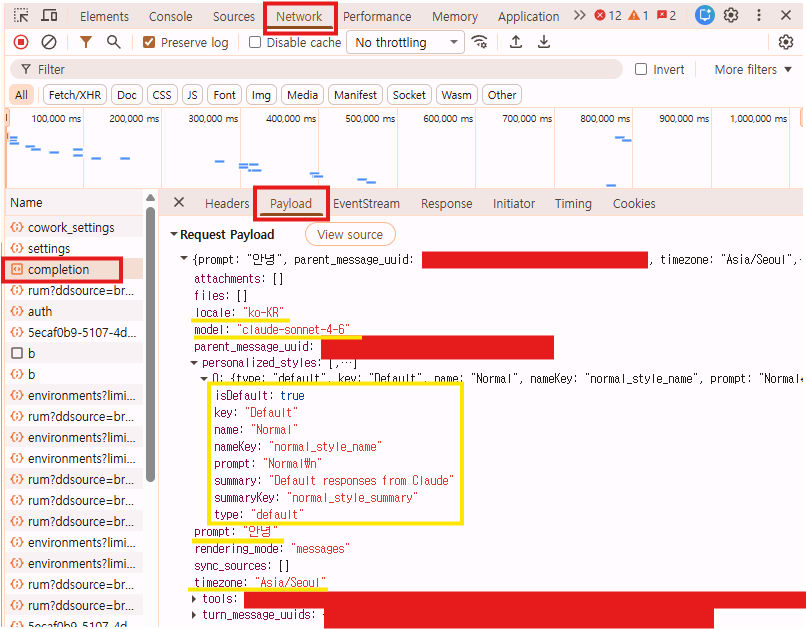Click the View source link
The image size is (806, 629).
pyautogui.click(x=349, y=234)
